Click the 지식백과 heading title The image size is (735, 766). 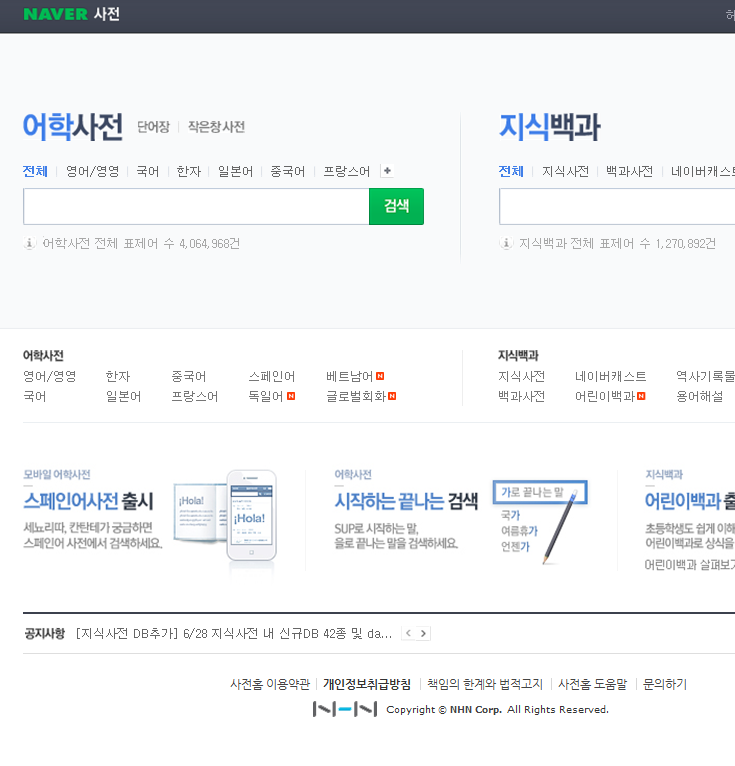[x=549, y=127]
